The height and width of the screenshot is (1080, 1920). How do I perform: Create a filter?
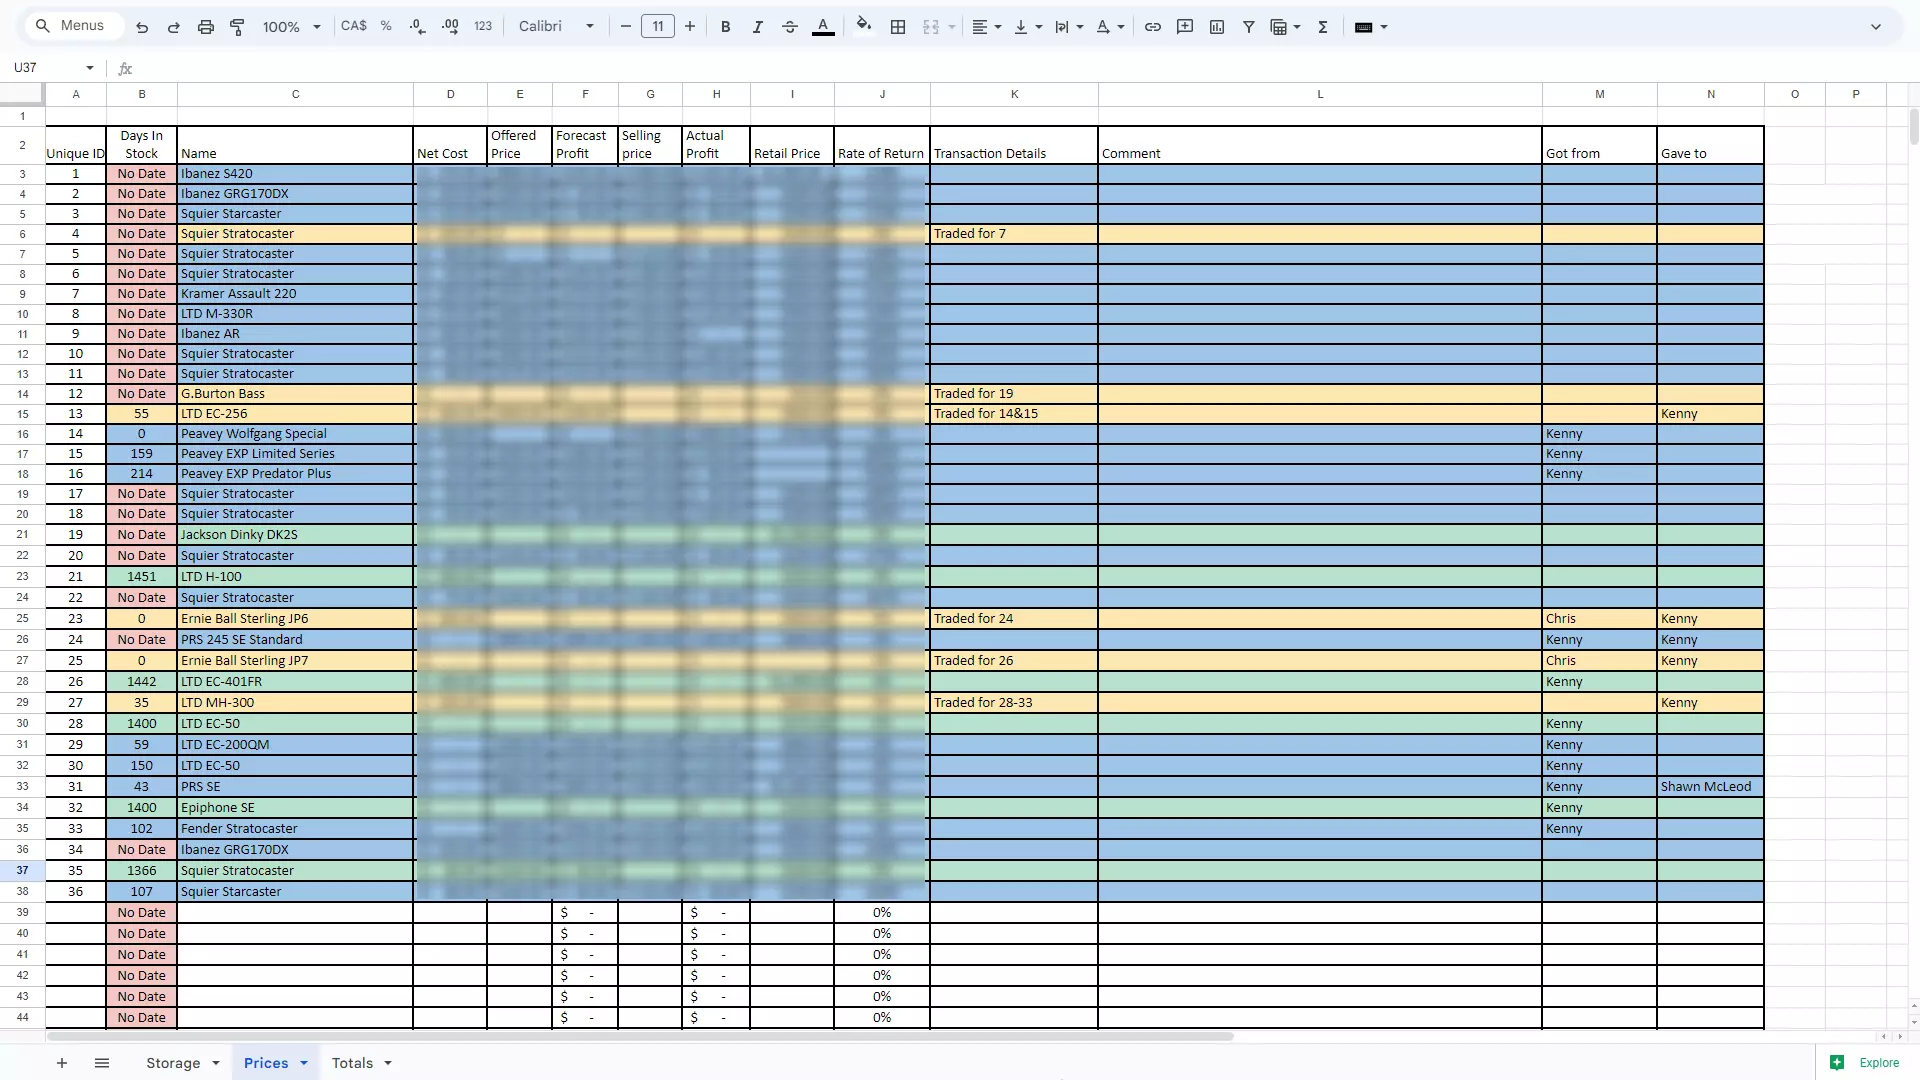[x=1249, y=27]
